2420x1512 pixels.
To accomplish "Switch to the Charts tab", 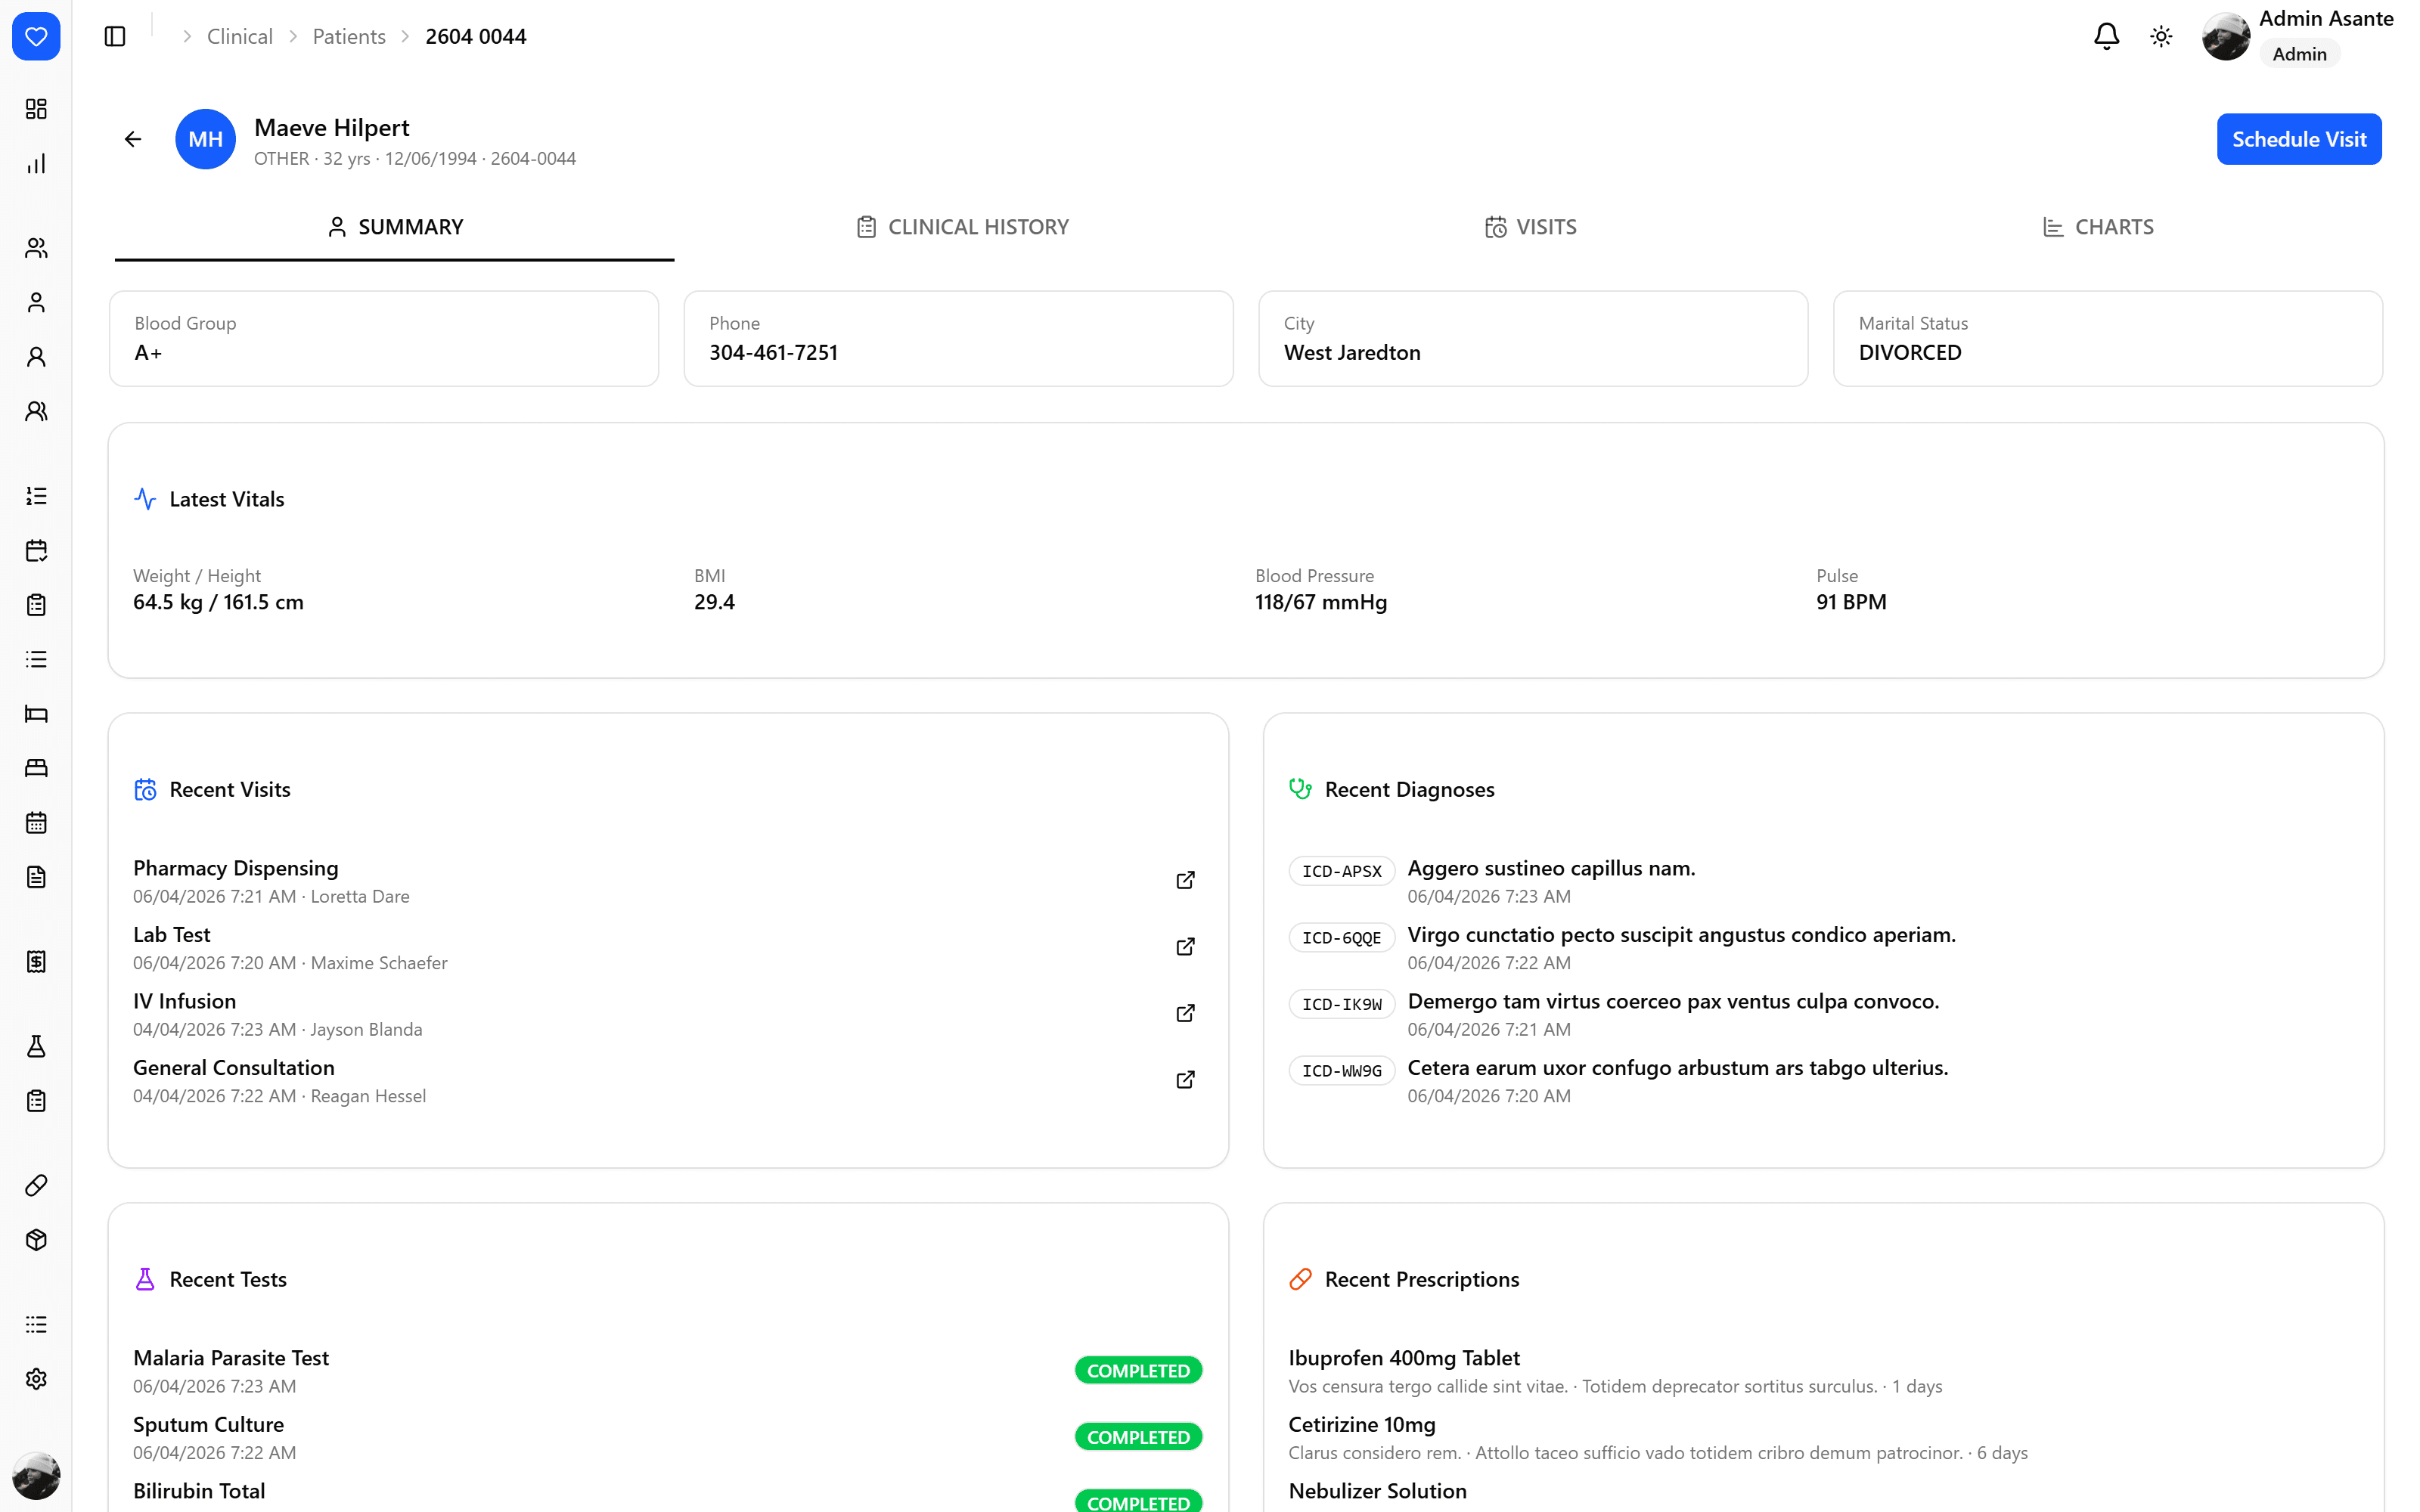I will point(2098,227).
